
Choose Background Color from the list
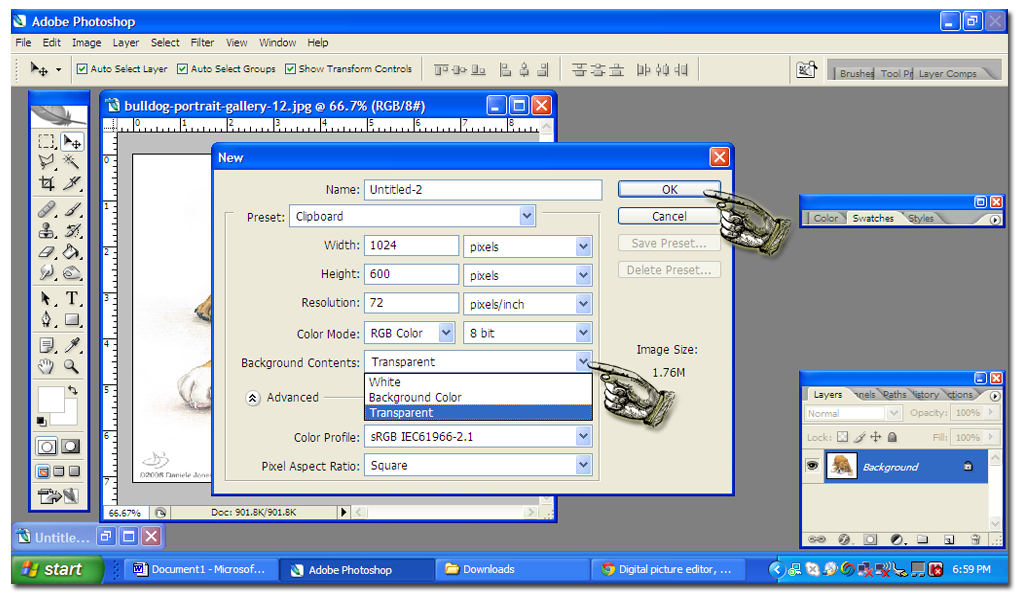(478, 397)
